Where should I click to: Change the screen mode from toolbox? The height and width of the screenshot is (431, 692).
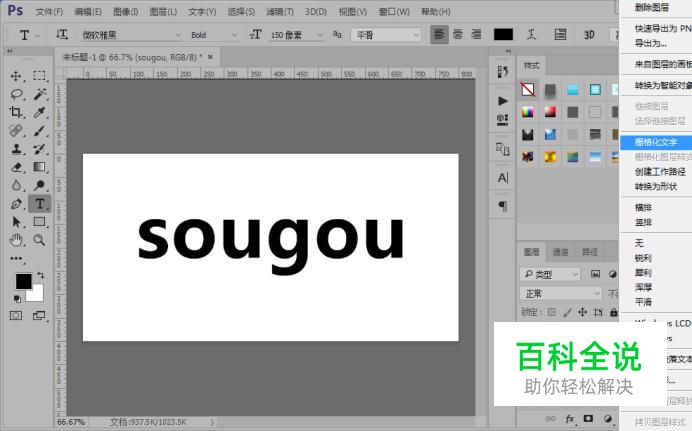pyautogui.click(x=39, y=315)
